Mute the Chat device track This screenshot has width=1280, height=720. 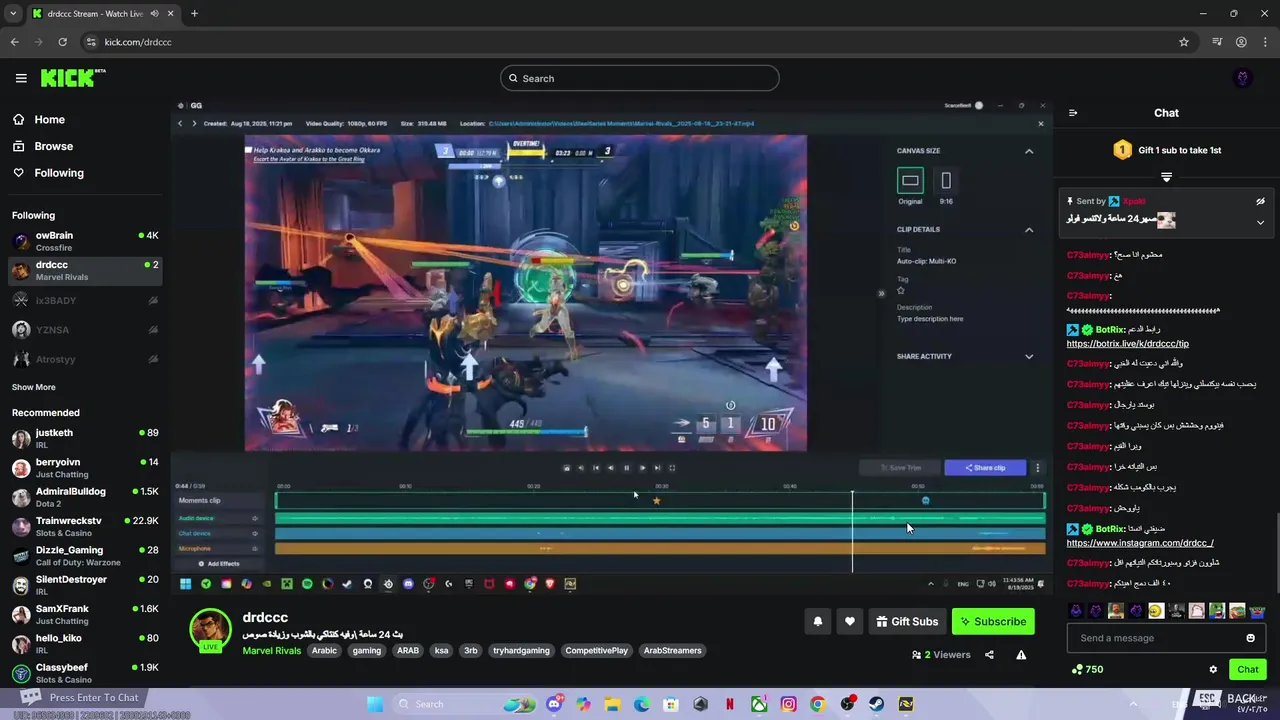click(255, 533)
